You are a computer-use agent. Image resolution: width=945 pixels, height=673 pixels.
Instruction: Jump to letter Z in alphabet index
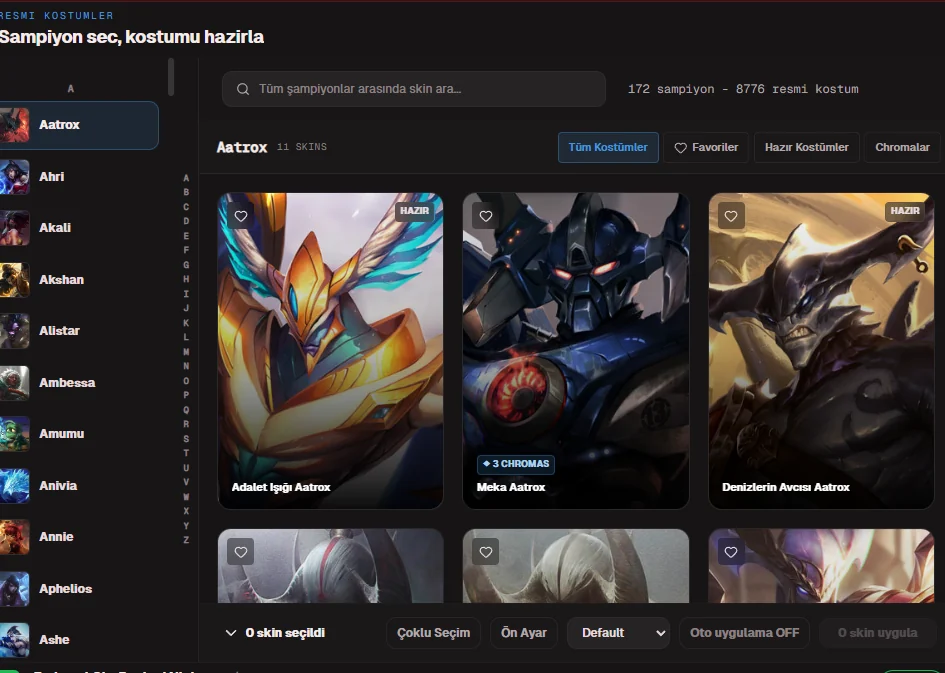[186, 540]
